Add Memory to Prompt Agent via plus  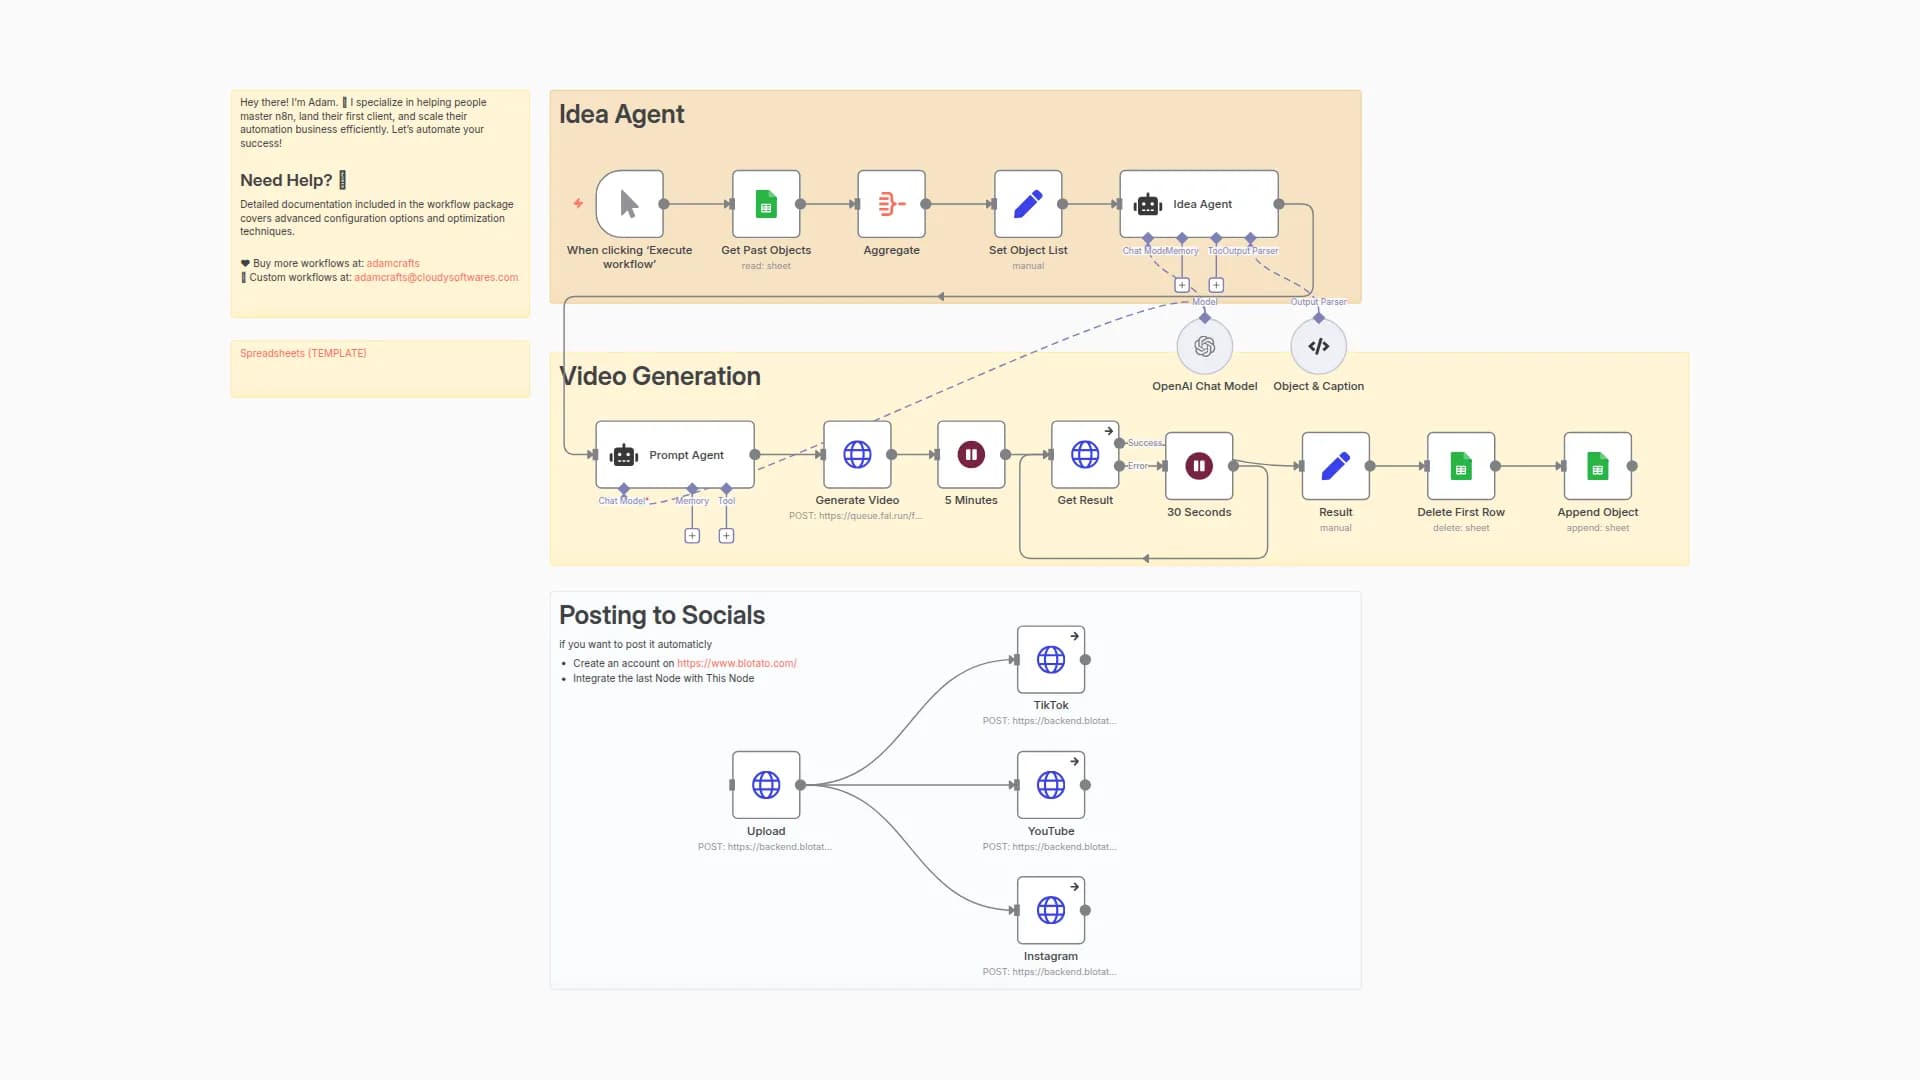tap(692, 536)
